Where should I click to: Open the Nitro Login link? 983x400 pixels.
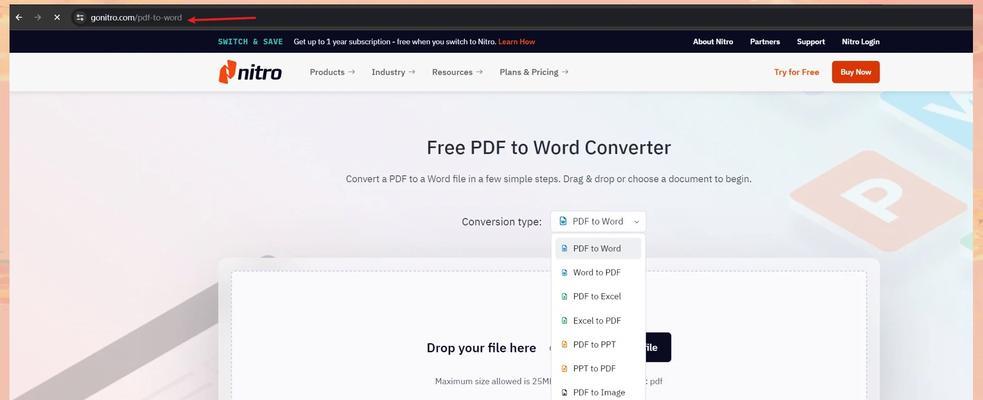pyautogui.click(x=860, y=42)
